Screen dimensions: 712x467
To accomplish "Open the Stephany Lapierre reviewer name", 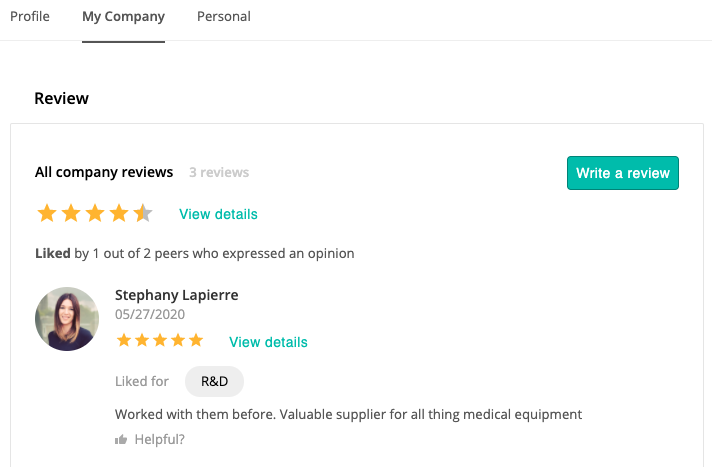I will (176, 295).
